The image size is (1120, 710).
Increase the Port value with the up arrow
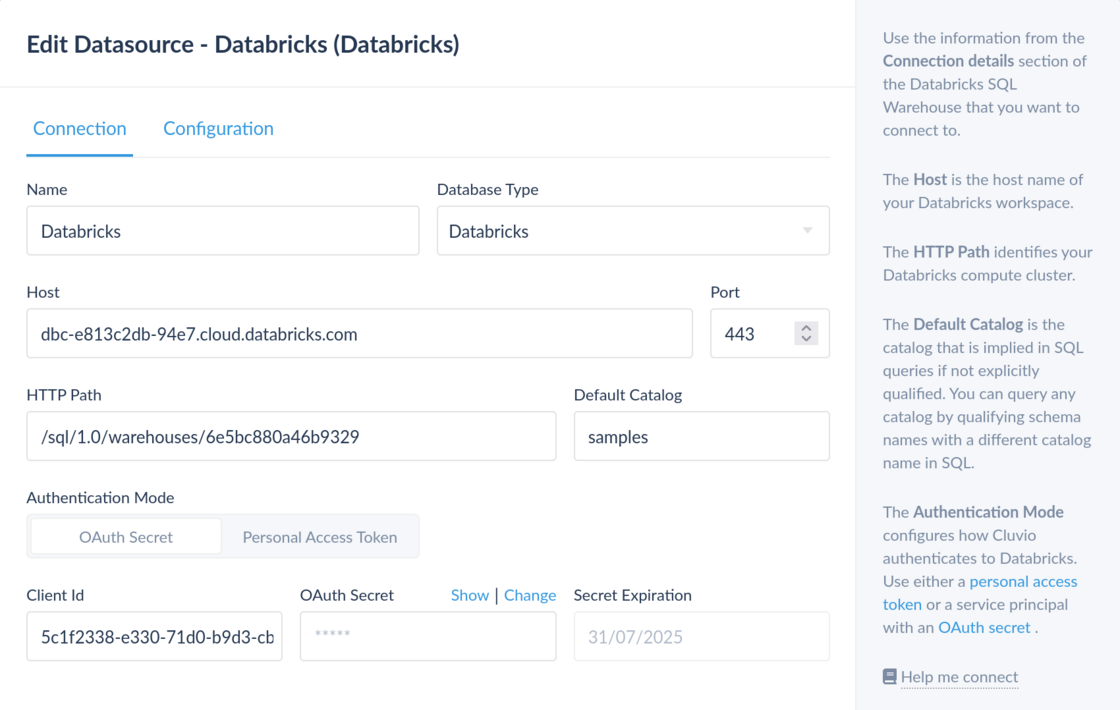click(806, 328)
